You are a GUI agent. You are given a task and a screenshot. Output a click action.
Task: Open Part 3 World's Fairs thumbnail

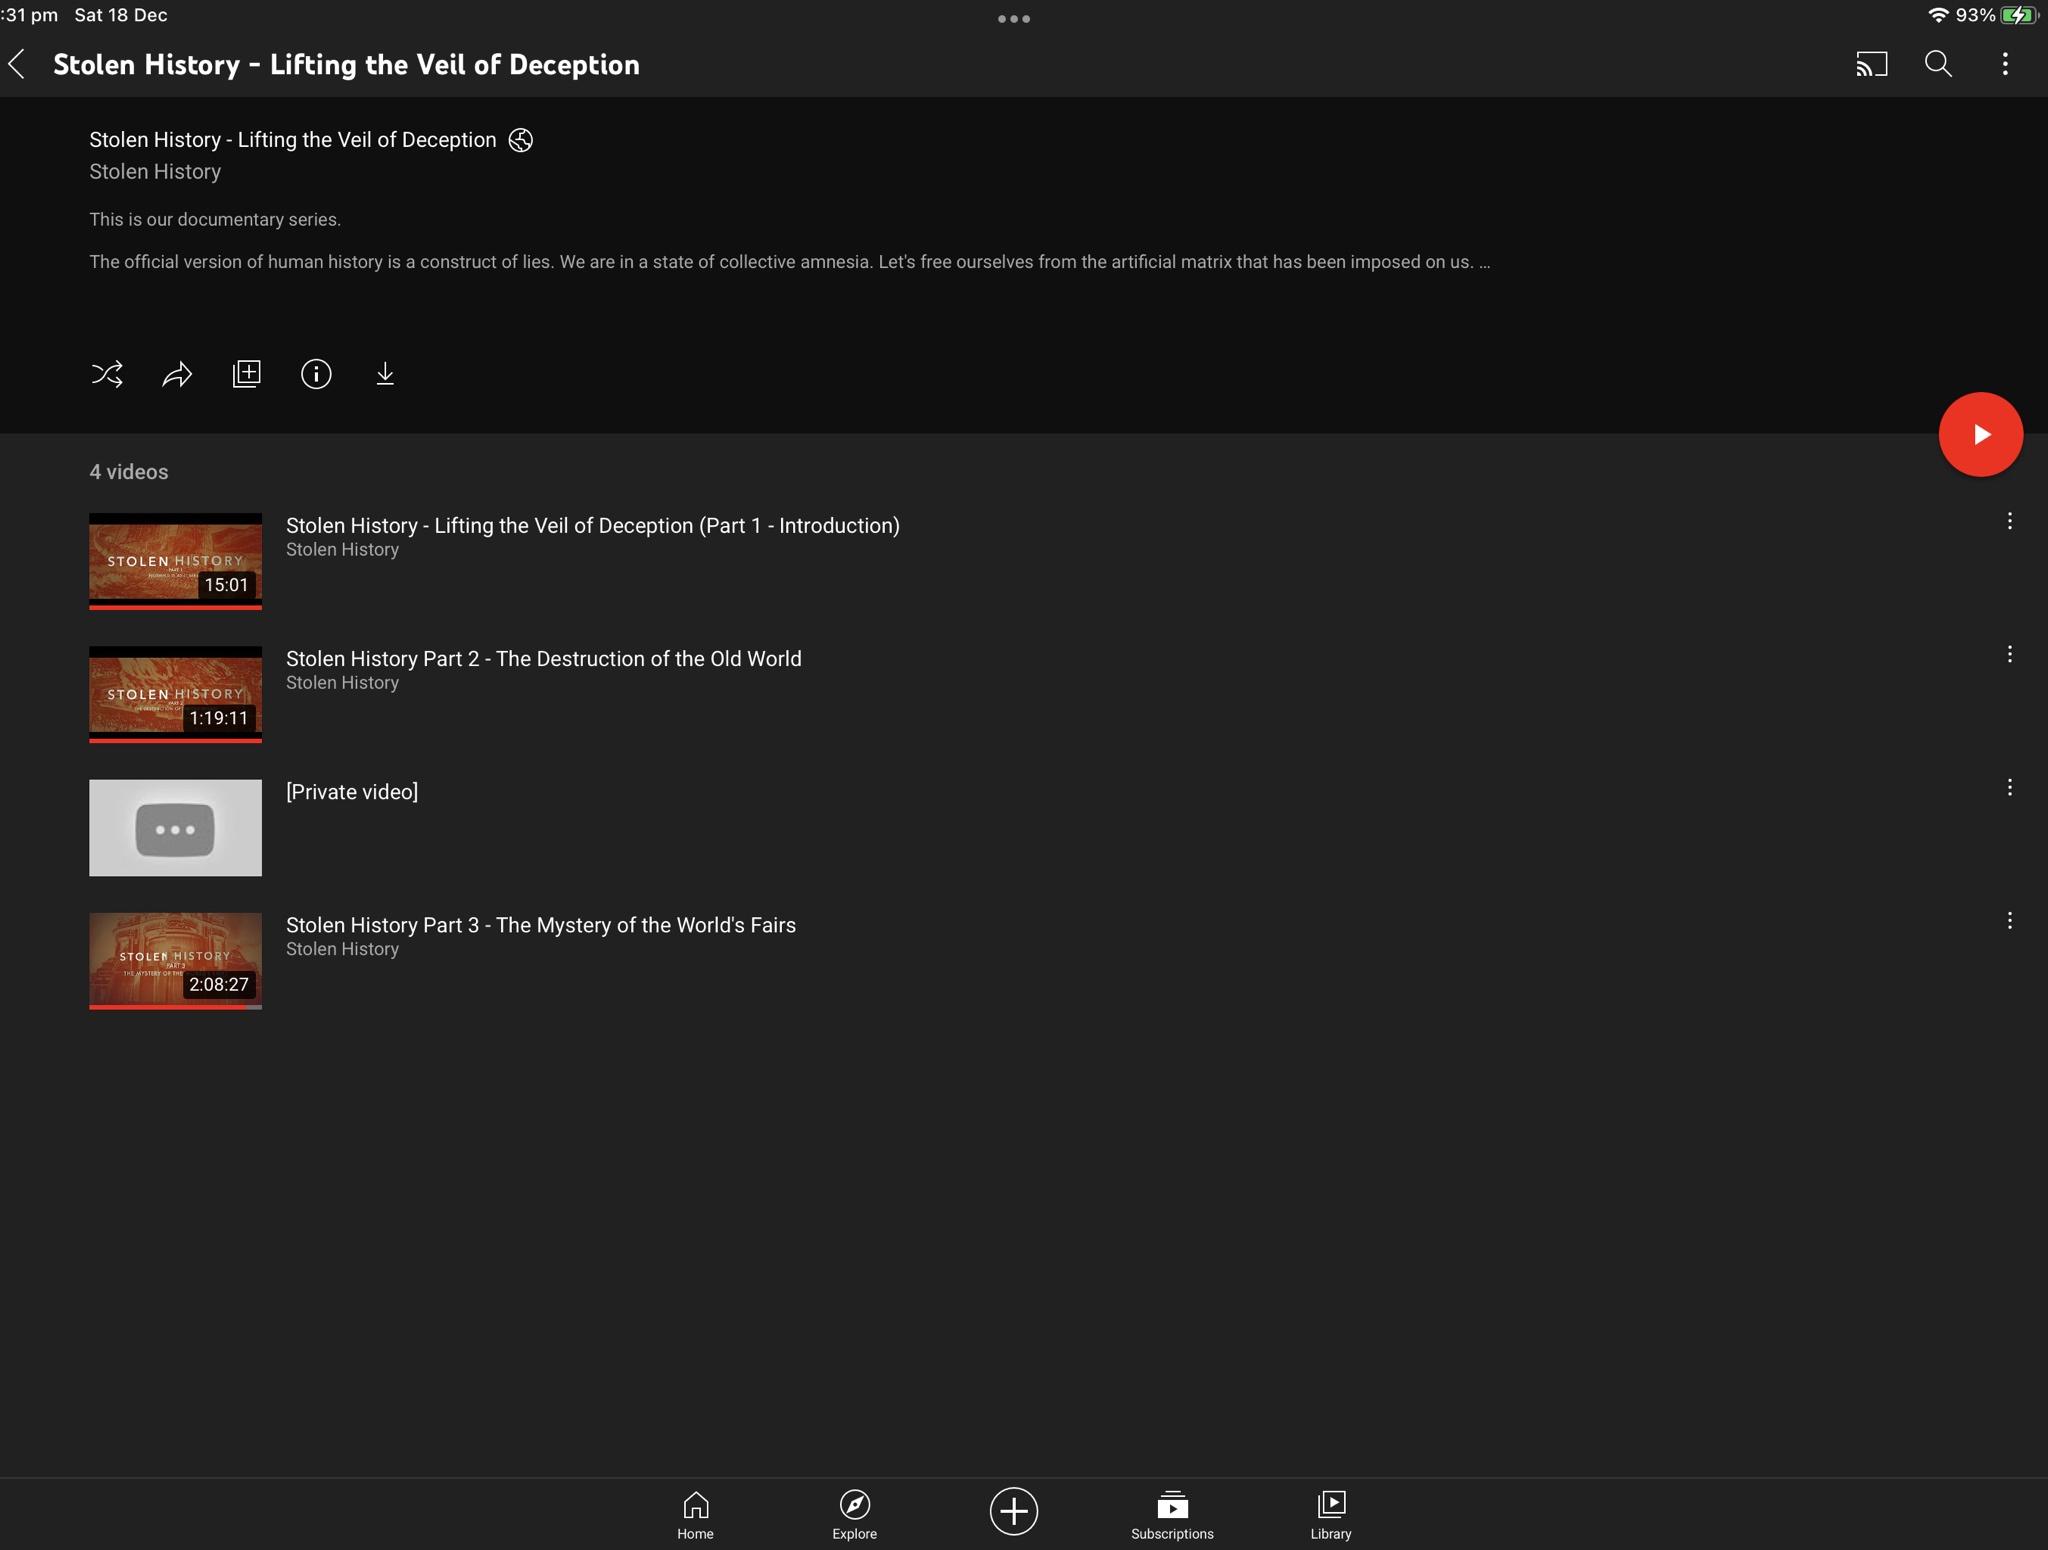tap(175, 960)
